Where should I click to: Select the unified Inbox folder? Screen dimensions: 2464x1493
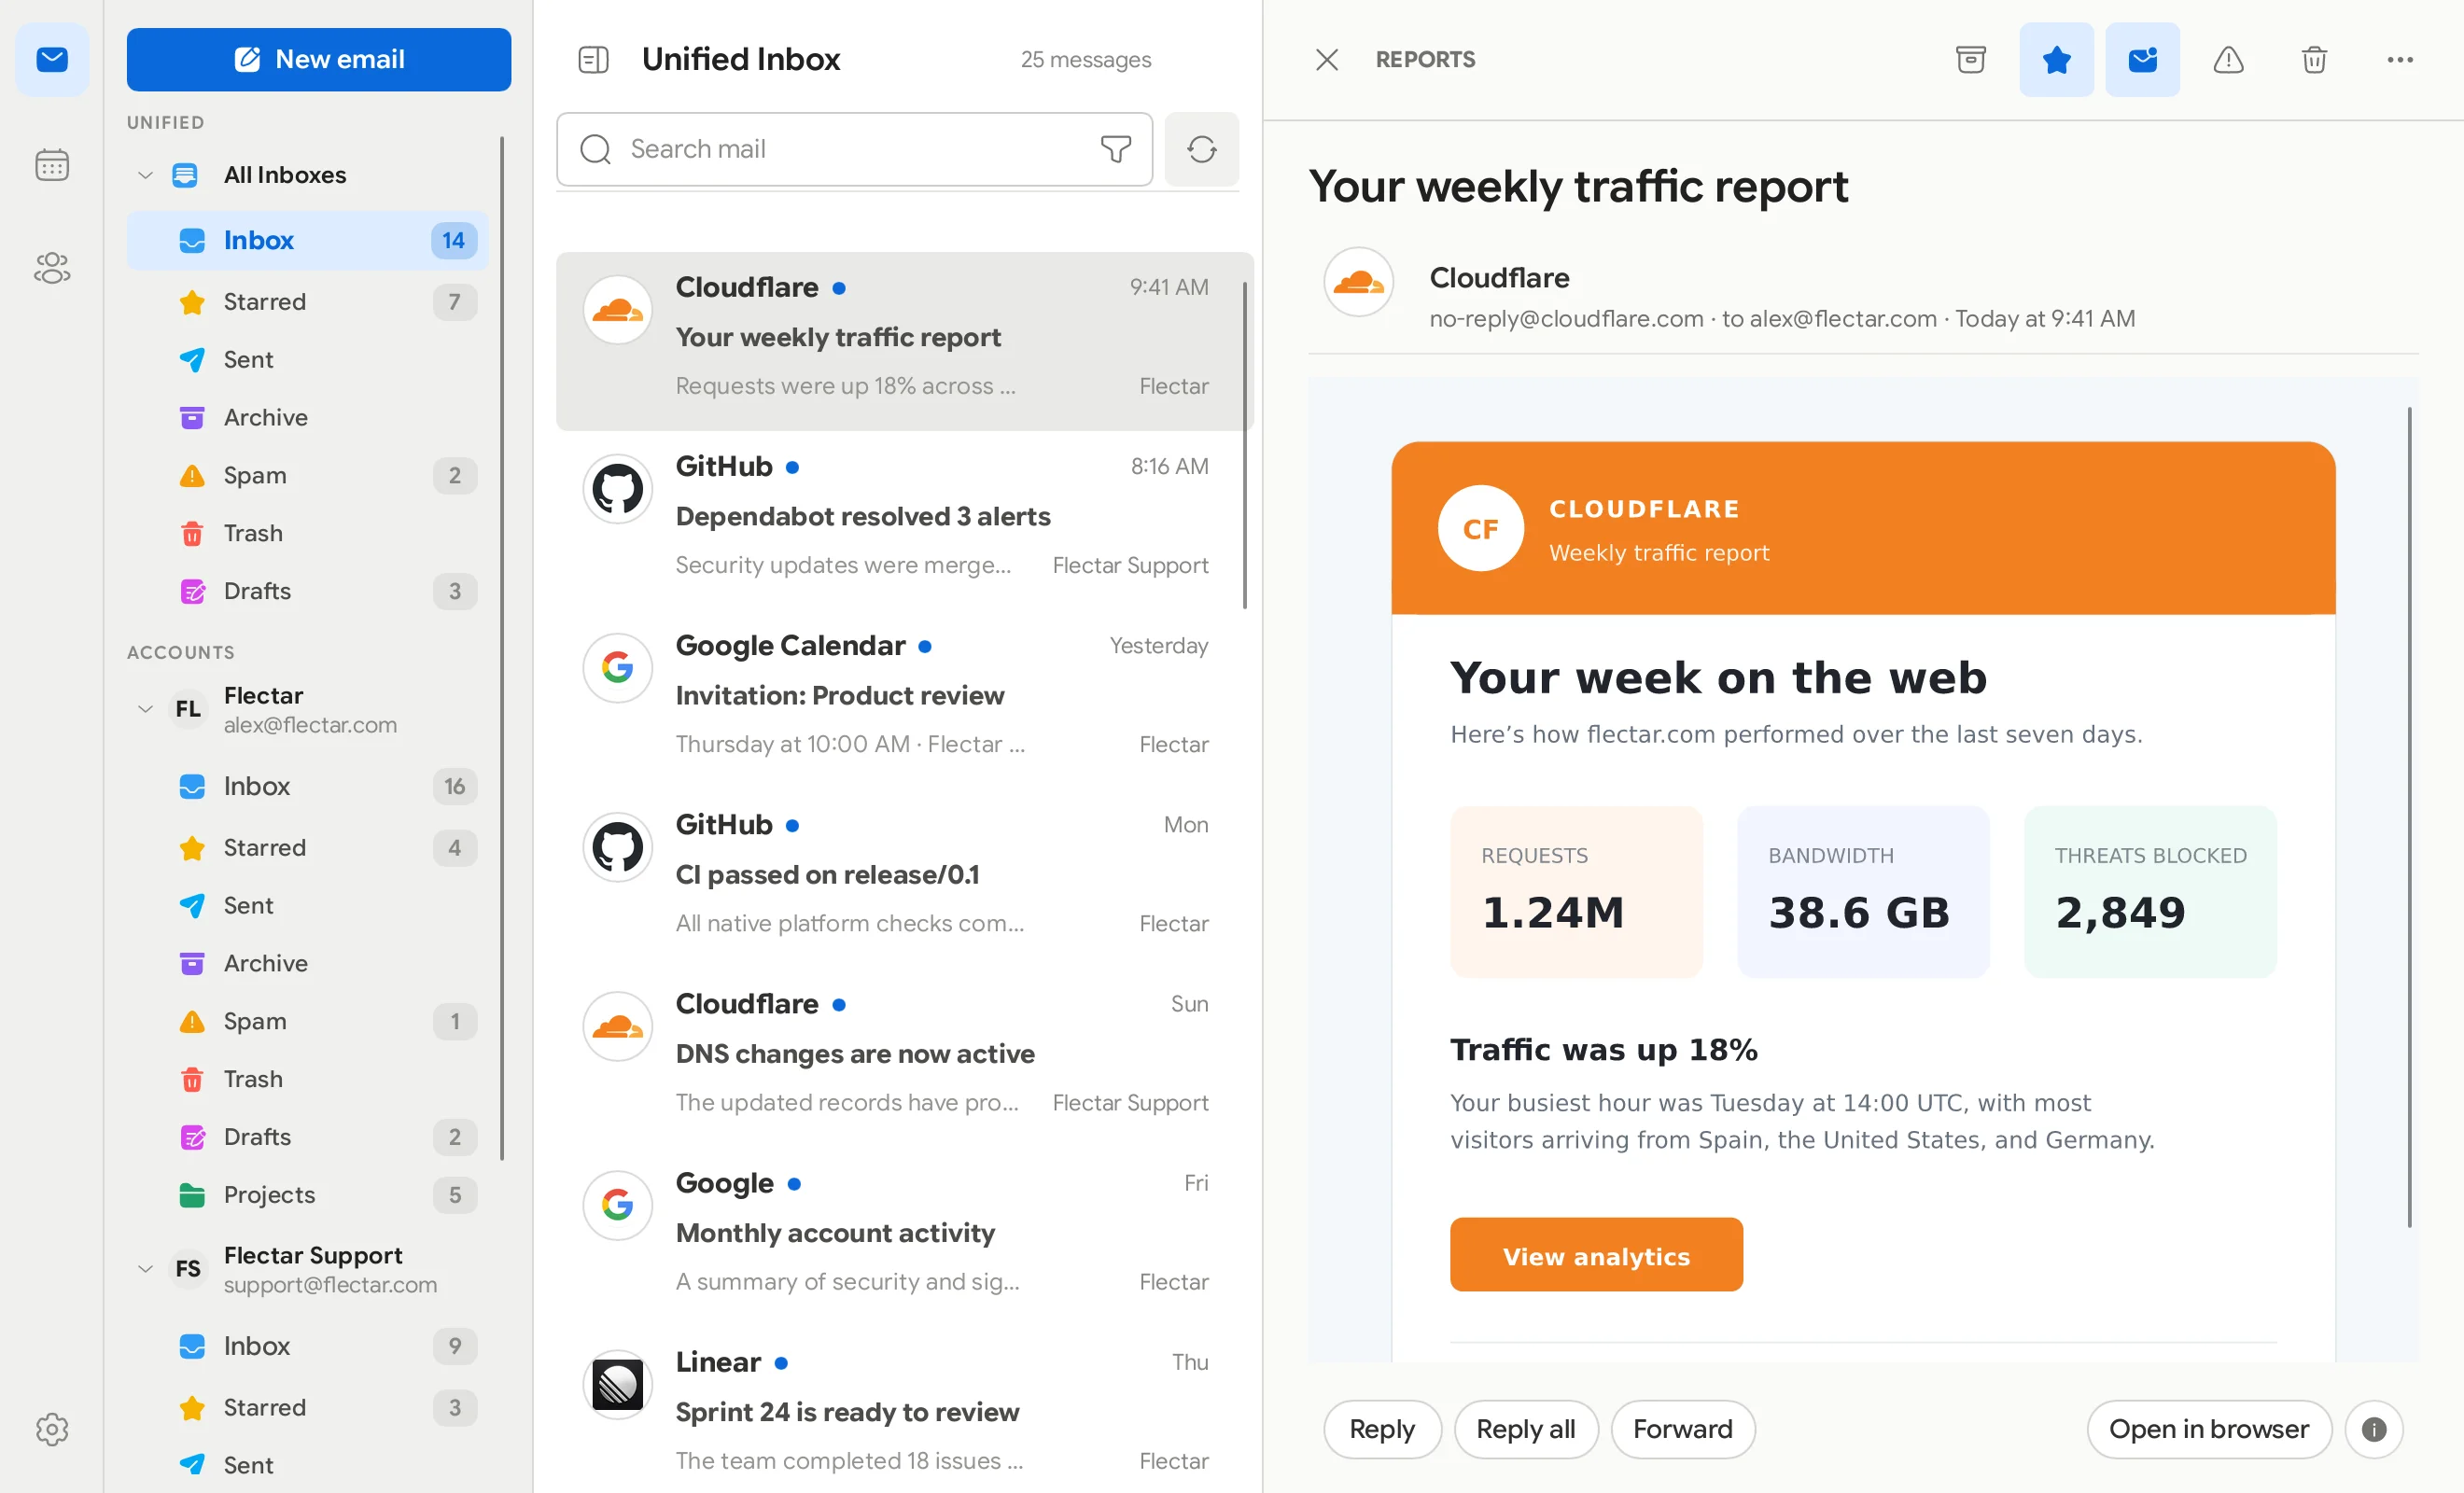308,240
